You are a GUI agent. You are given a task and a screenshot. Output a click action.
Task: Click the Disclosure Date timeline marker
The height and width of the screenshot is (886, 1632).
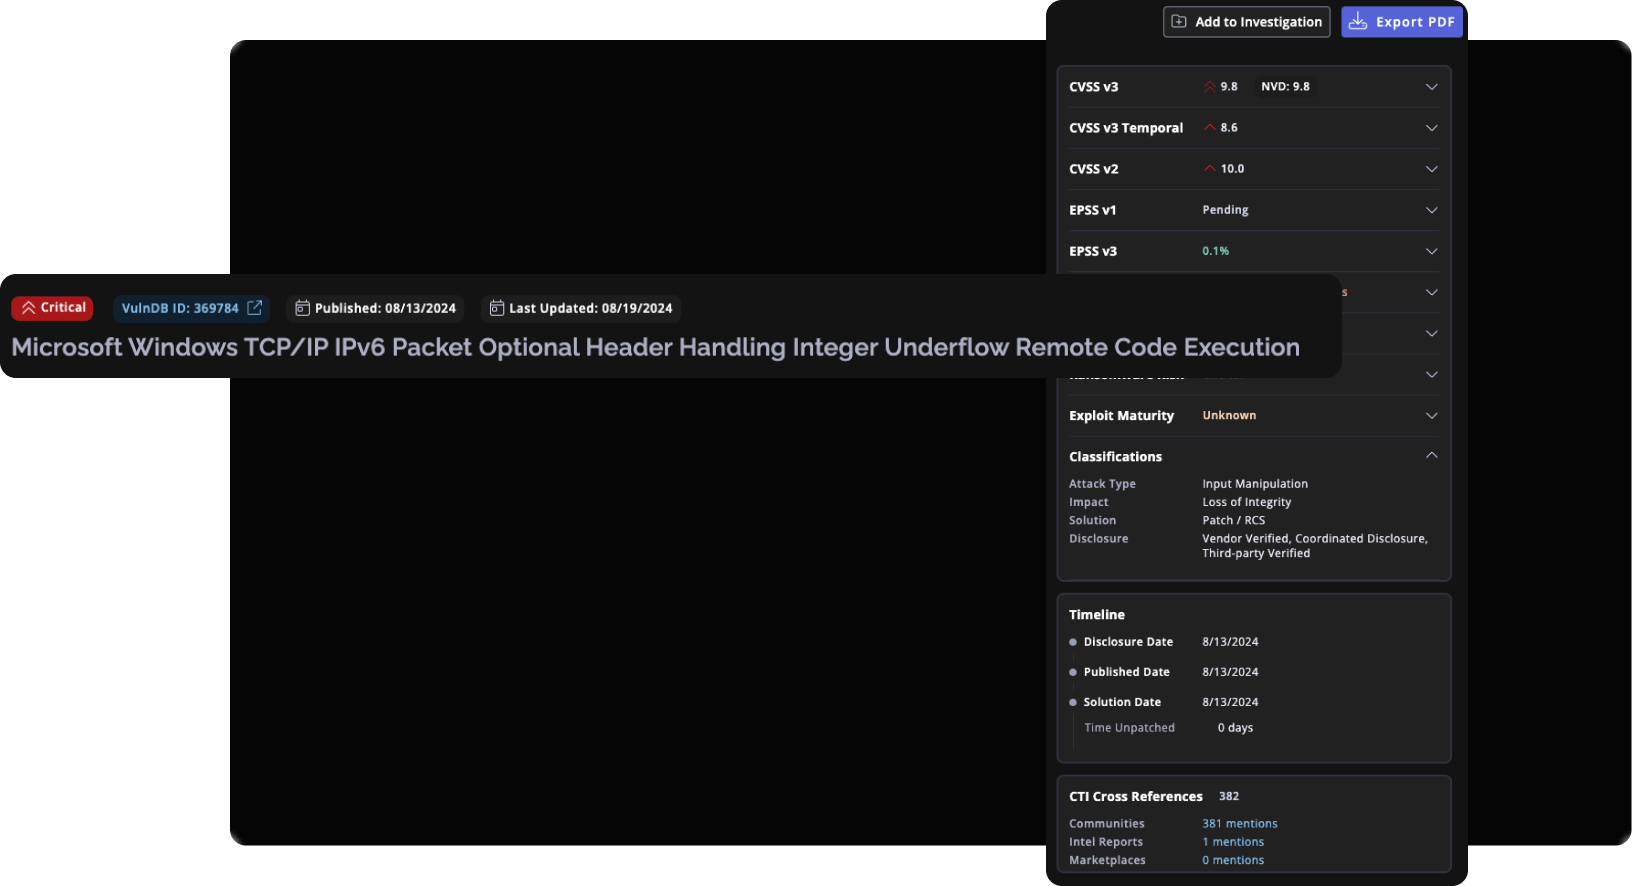coord(1073,642)
